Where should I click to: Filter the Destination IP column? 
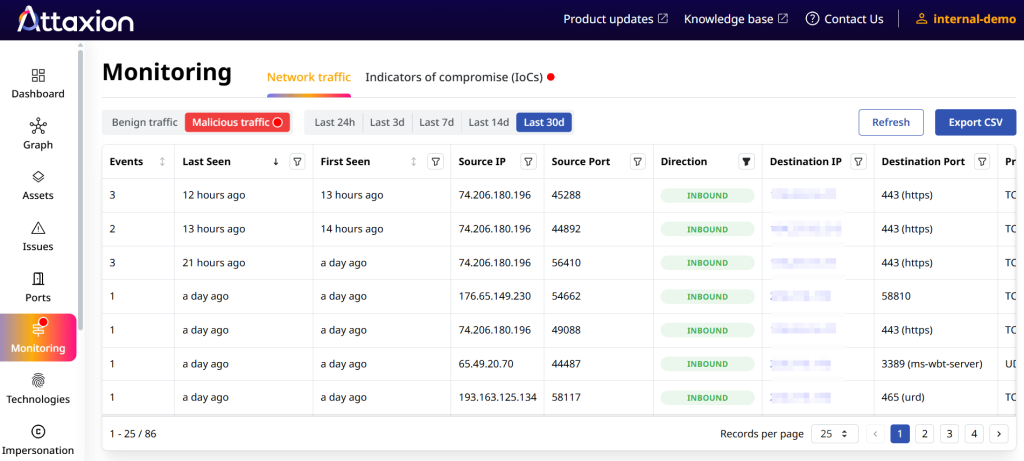(x=859, y=162)
